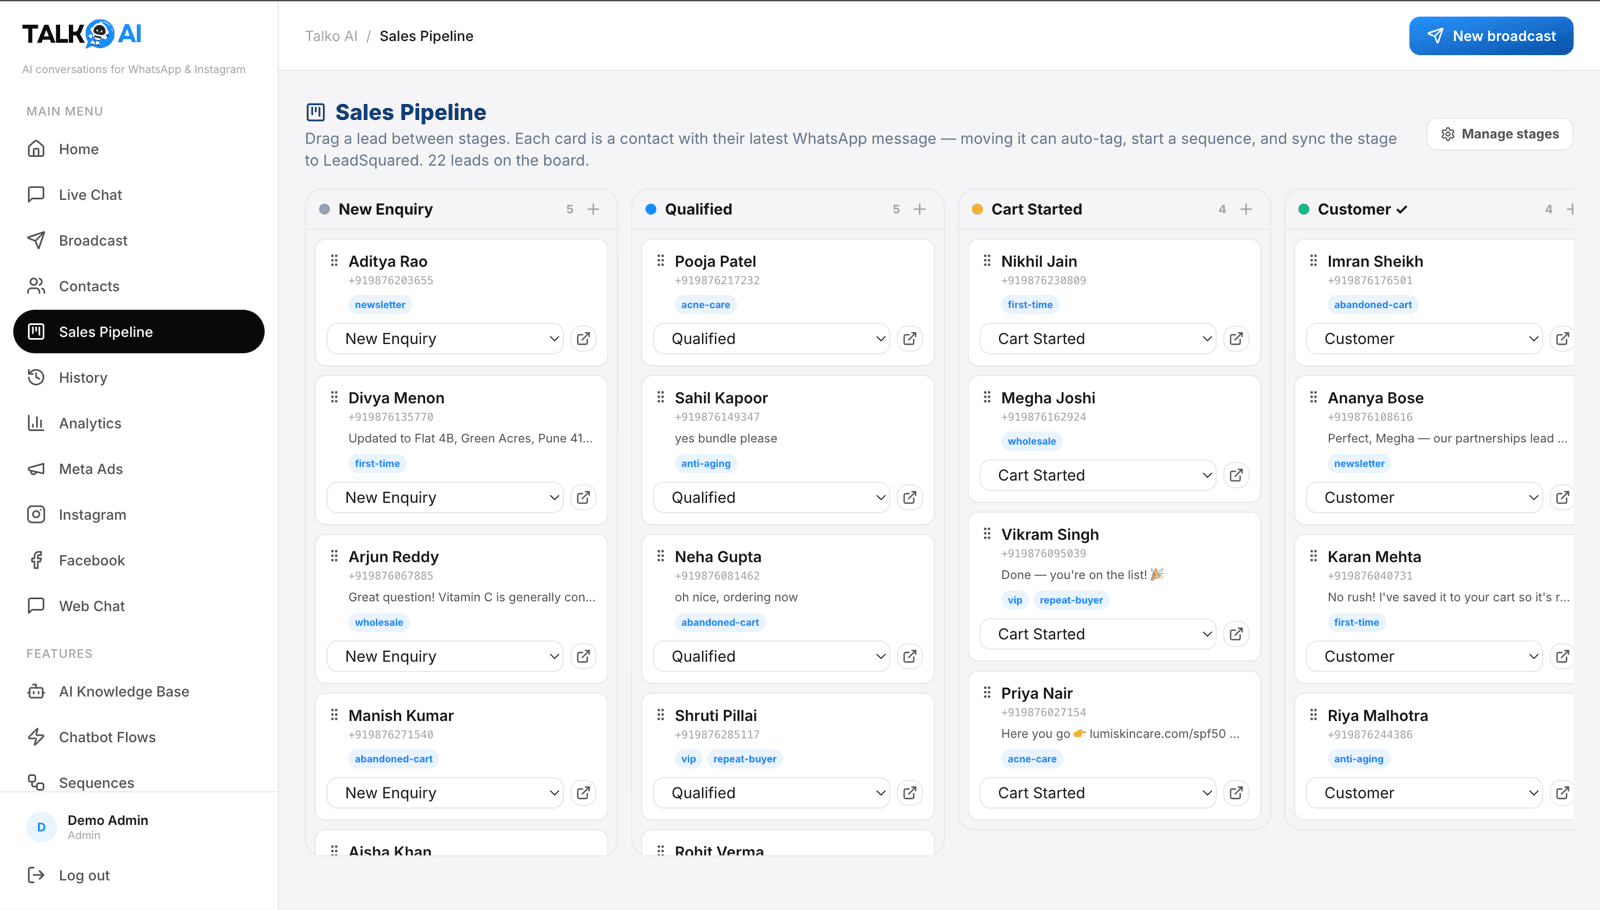Open stage dropdown on Nikhil Jain card
This screenshot has width=1600, height=910.
pos(1099,339)
